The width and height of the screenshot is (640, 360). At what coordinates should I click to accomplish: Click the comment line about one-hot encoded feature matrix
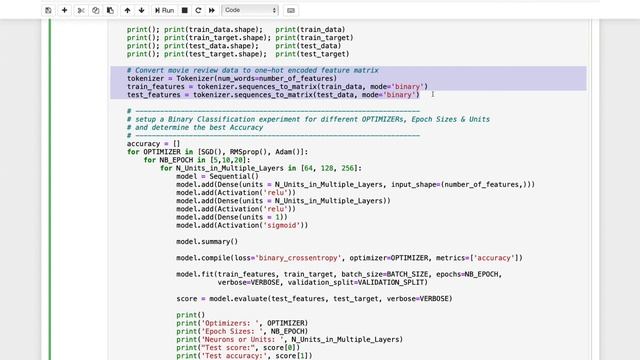[253, 70]
